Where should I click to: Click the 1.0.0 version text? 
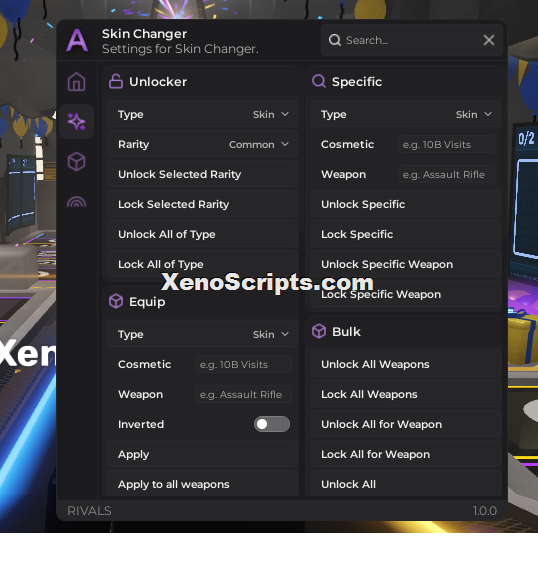point(485,511)
